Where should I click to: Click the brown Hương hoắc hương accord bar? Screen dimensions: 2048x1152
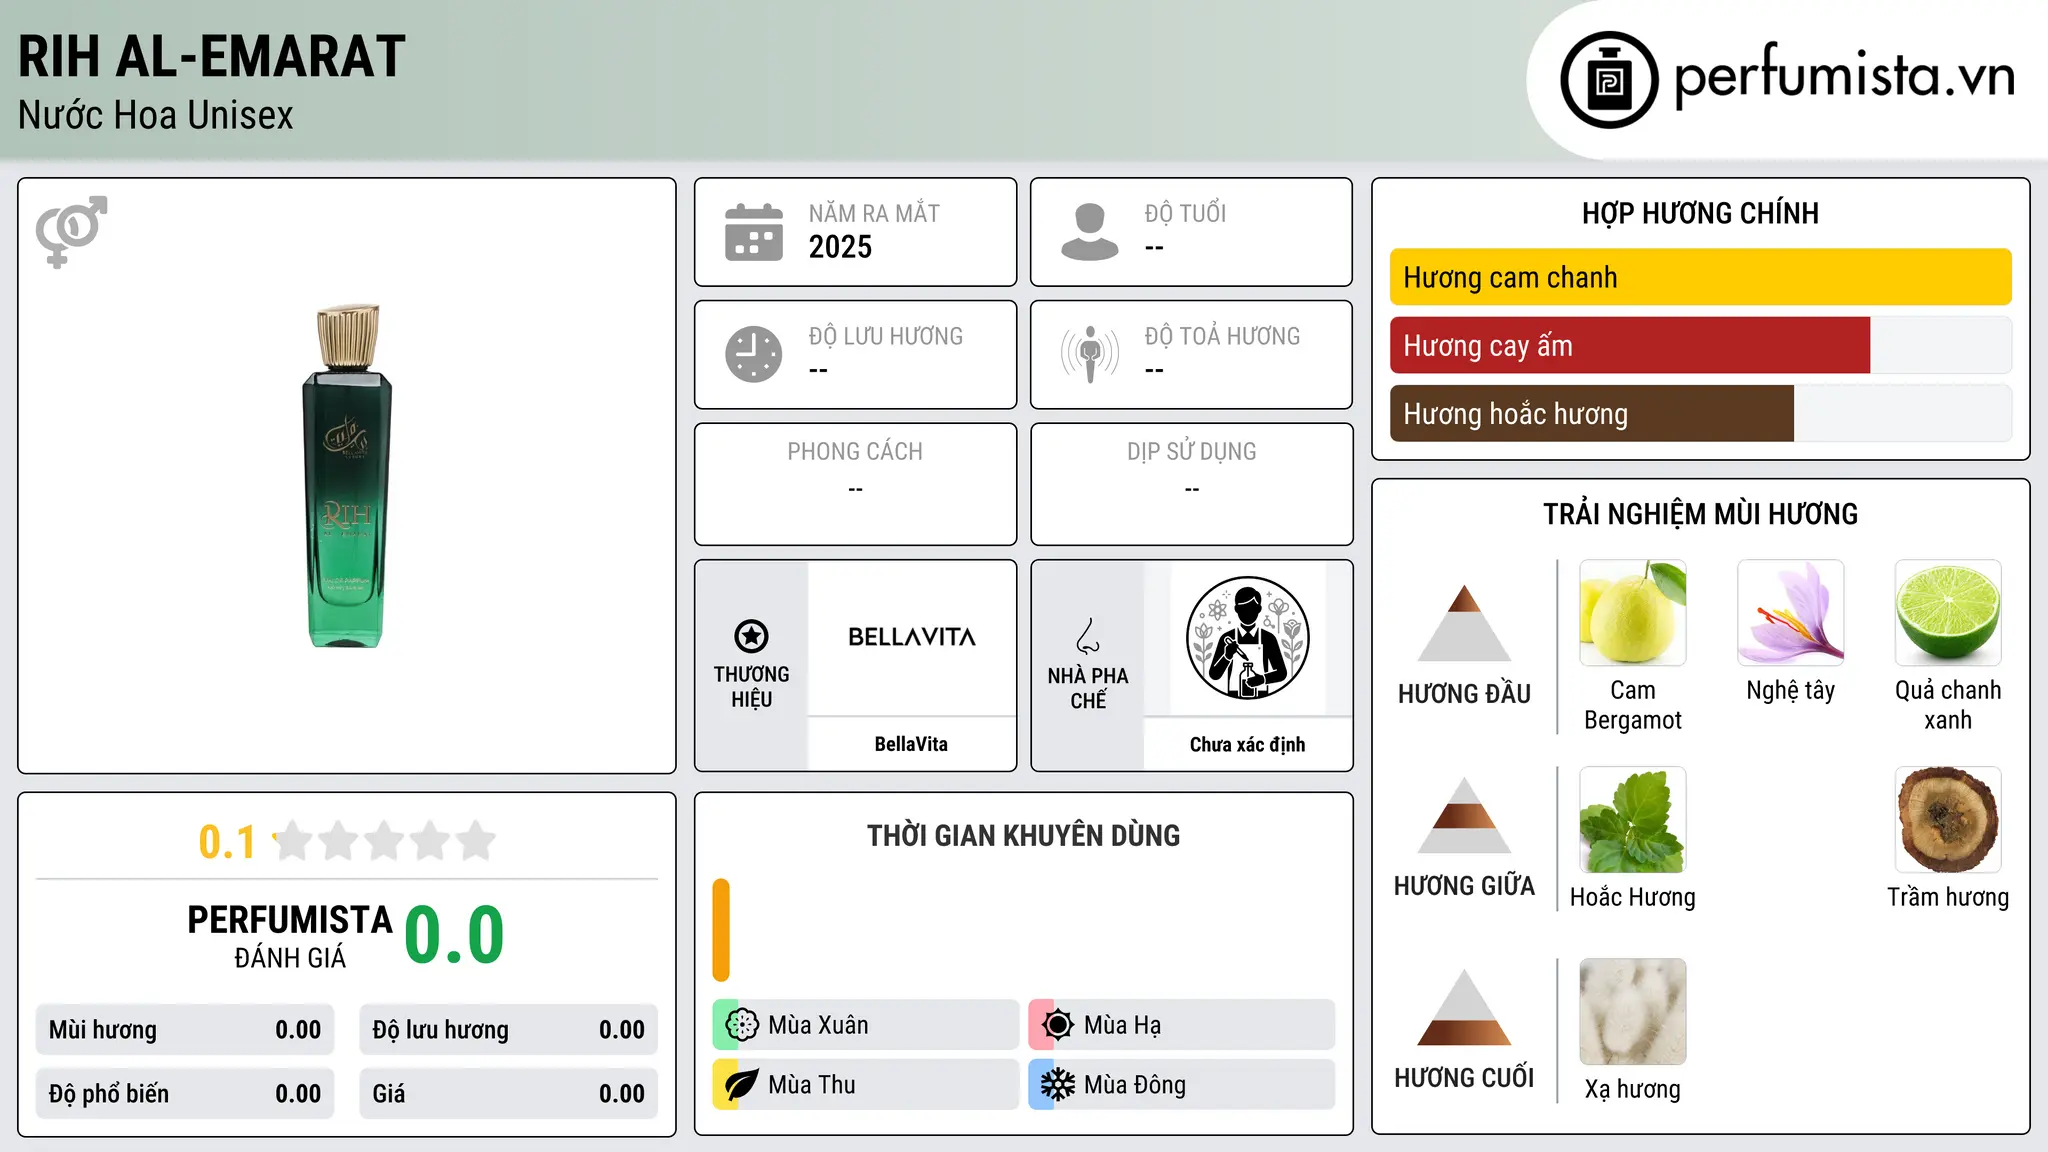(1592, 414)
